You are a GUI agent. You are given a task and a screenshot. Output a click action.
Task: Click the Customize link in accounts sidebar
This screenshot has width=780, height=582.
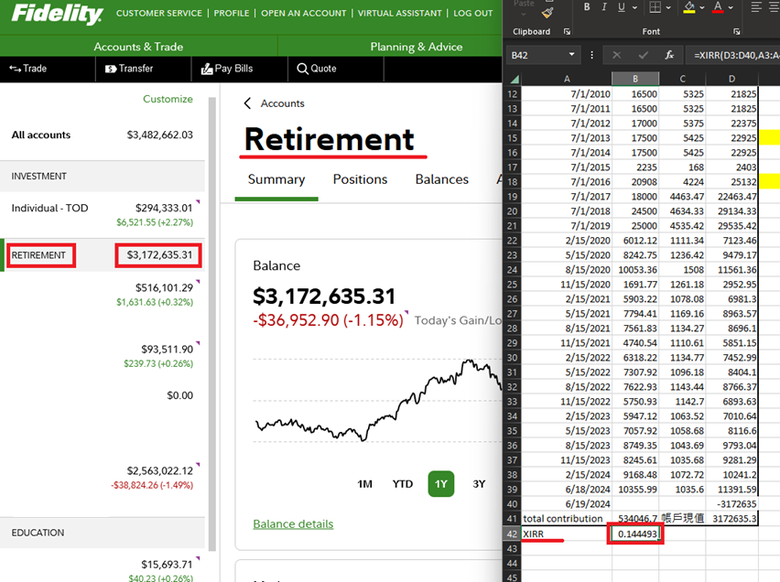coord(168,99)
